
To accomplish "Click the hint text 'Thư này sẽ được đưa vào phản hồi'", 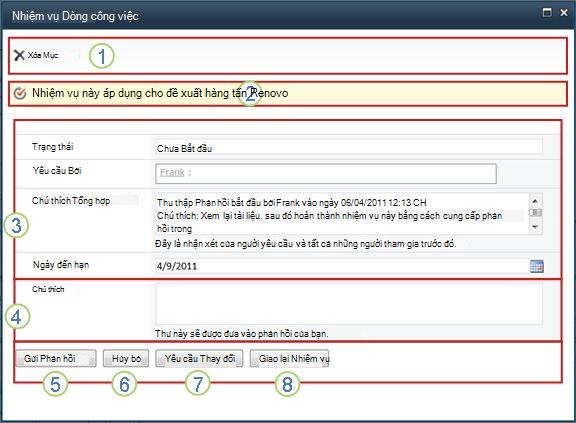I will pyautogui.click(x=241, y=333).
